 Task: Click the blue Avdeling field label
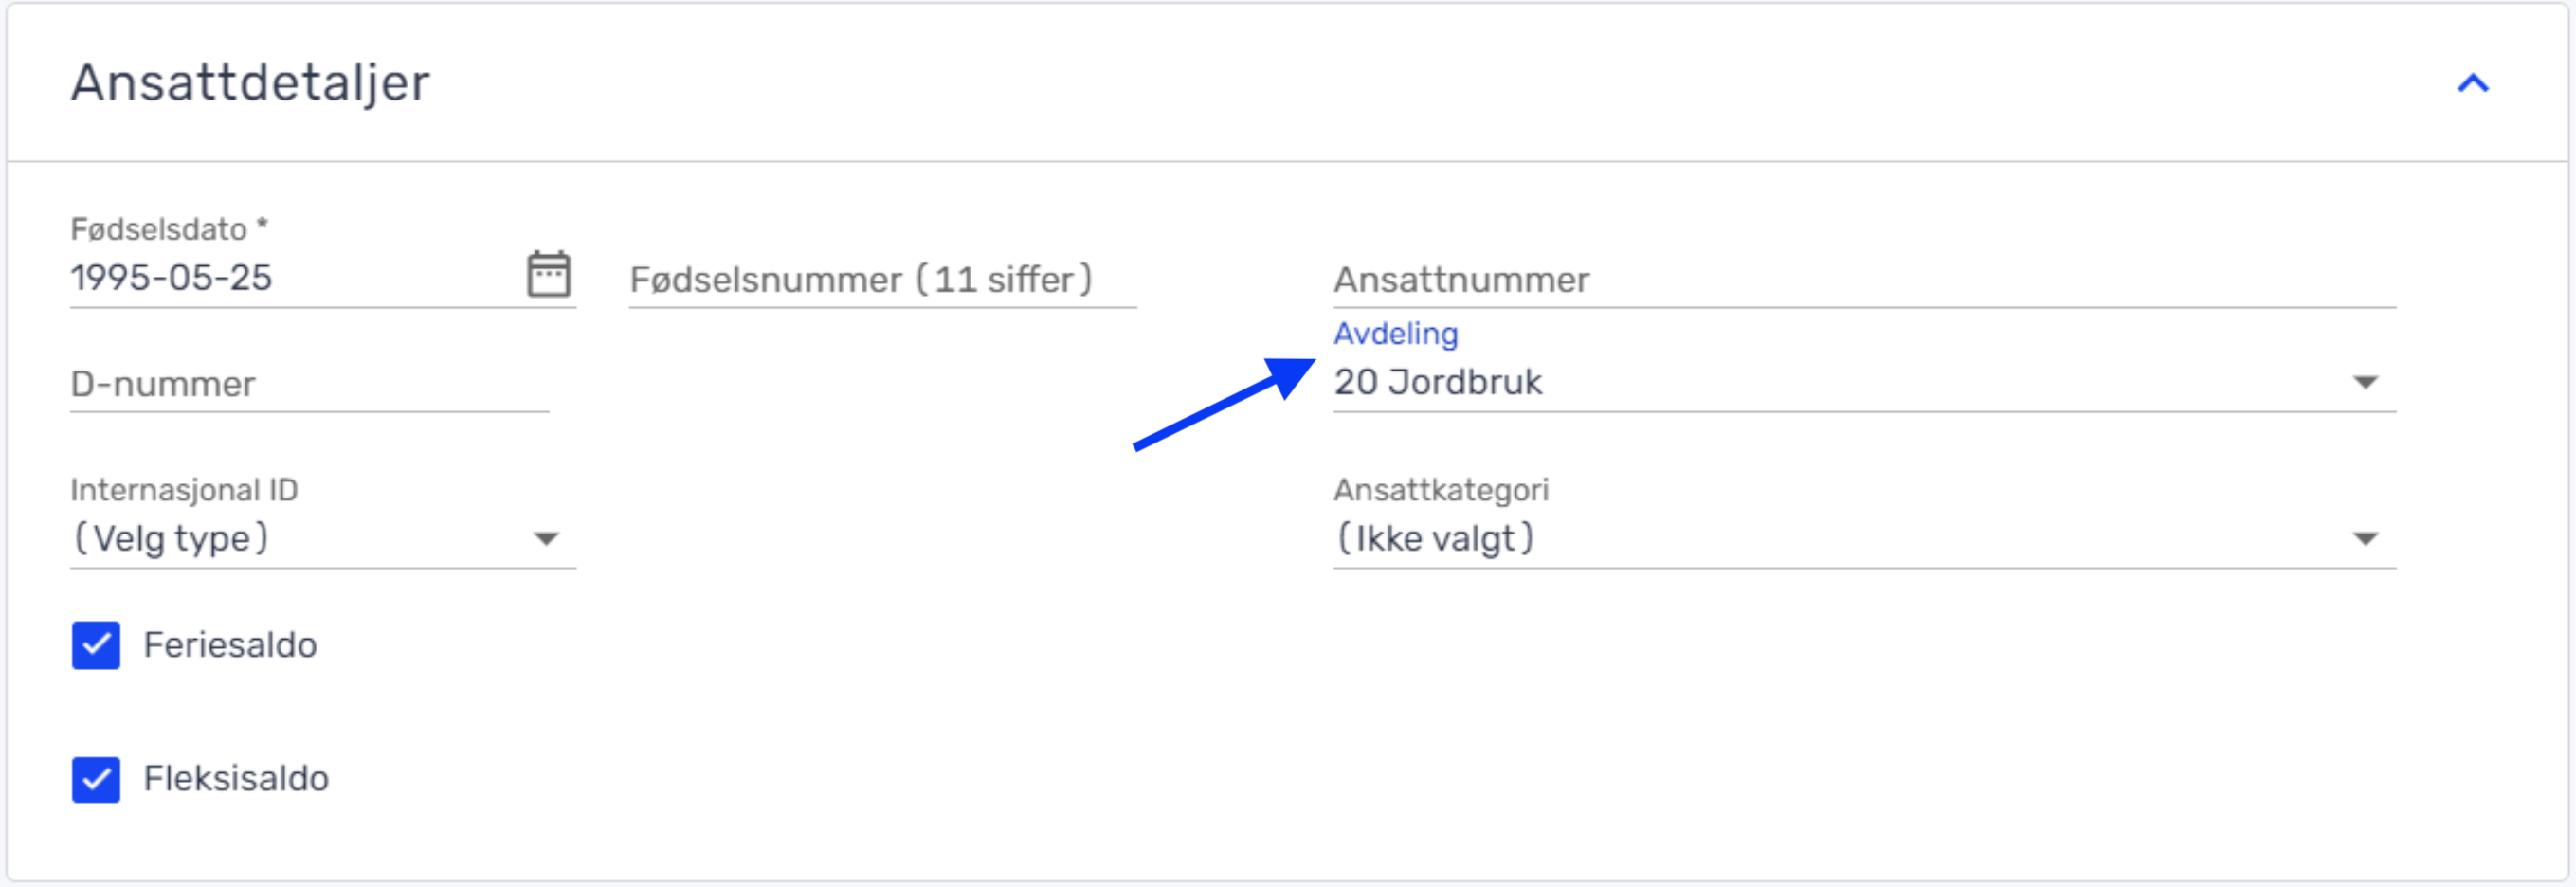click(1395, 334)
